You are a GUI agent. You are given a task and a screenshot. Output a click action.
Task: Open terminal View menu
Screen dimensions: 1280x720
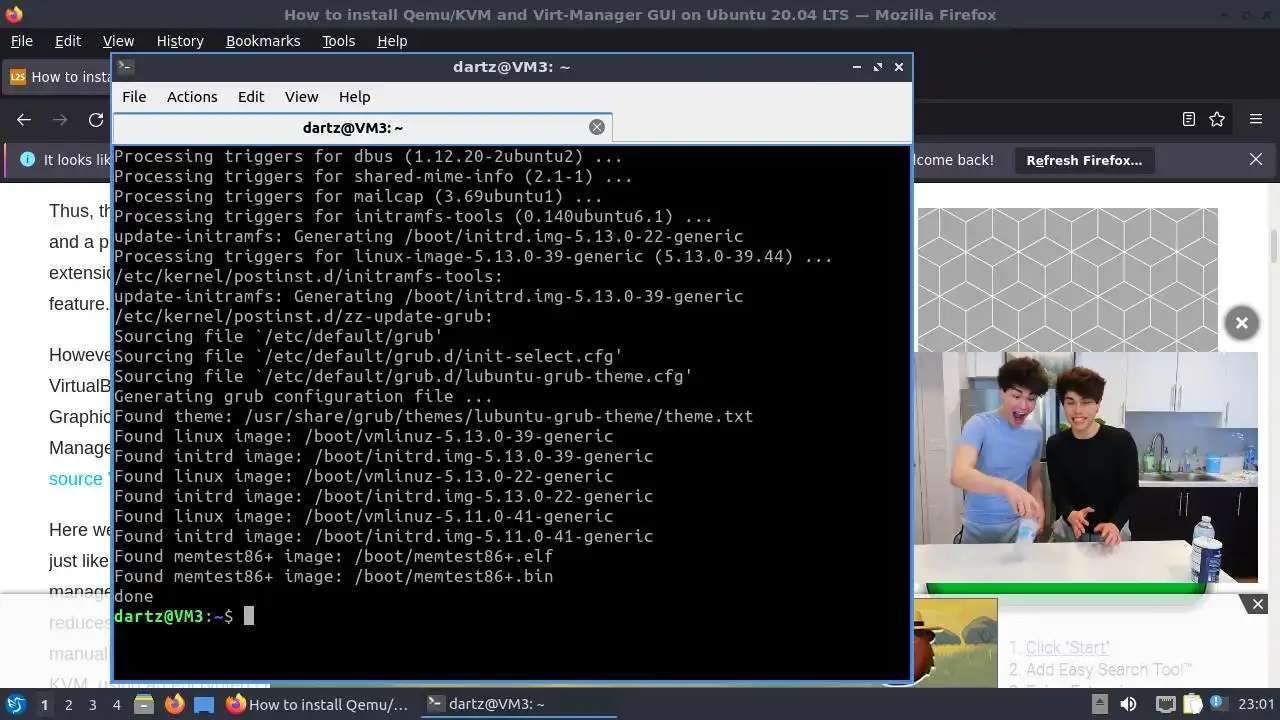[301, 97]
